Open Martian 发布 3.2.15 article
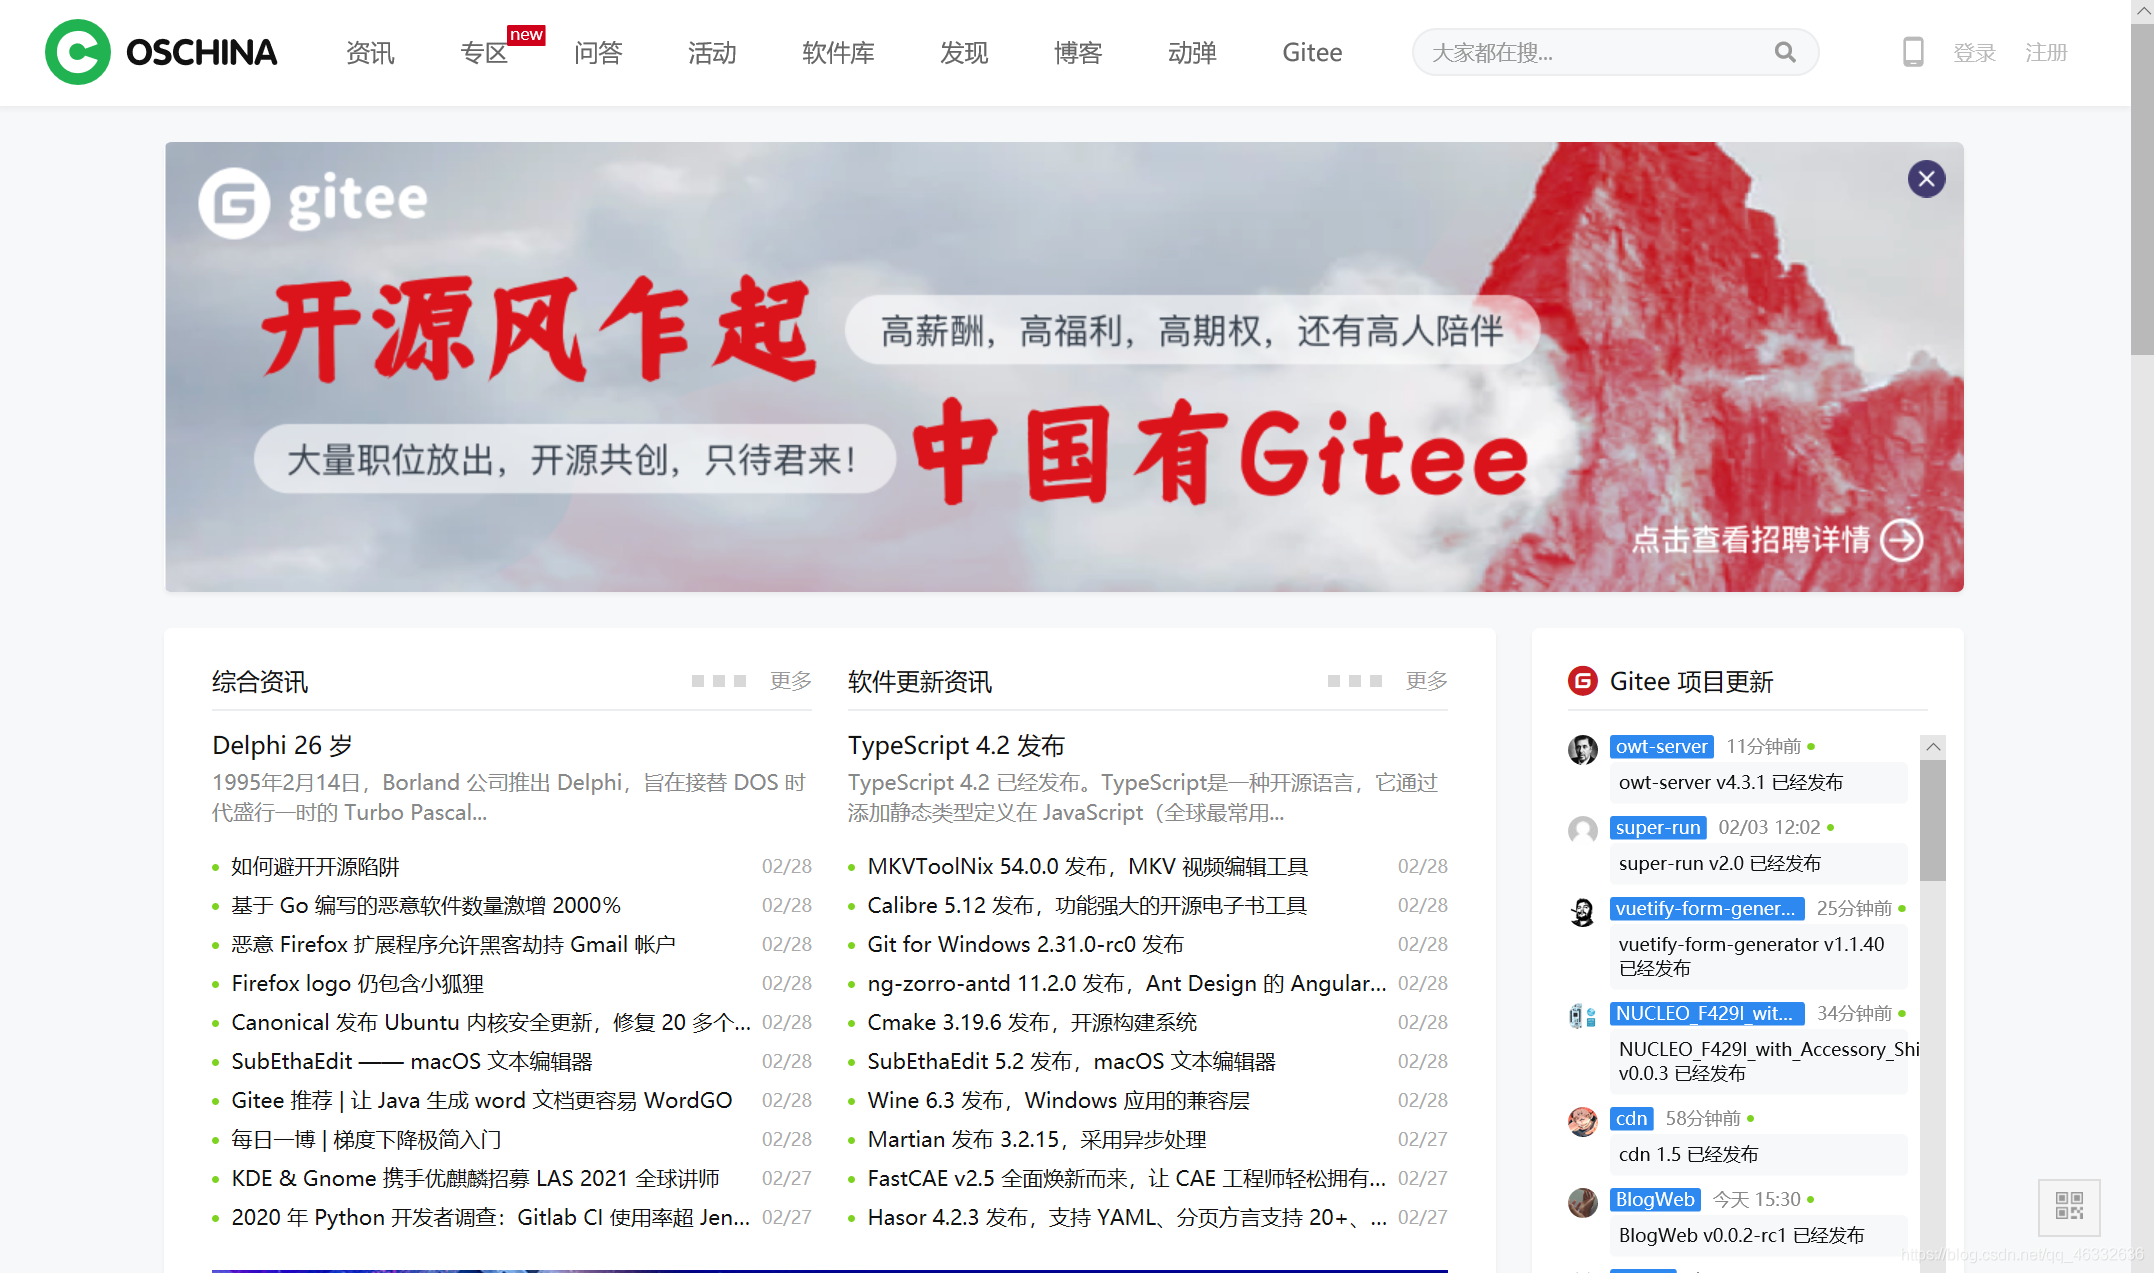The width and height of the screenshot is (2154, 1273). 1037,1139
